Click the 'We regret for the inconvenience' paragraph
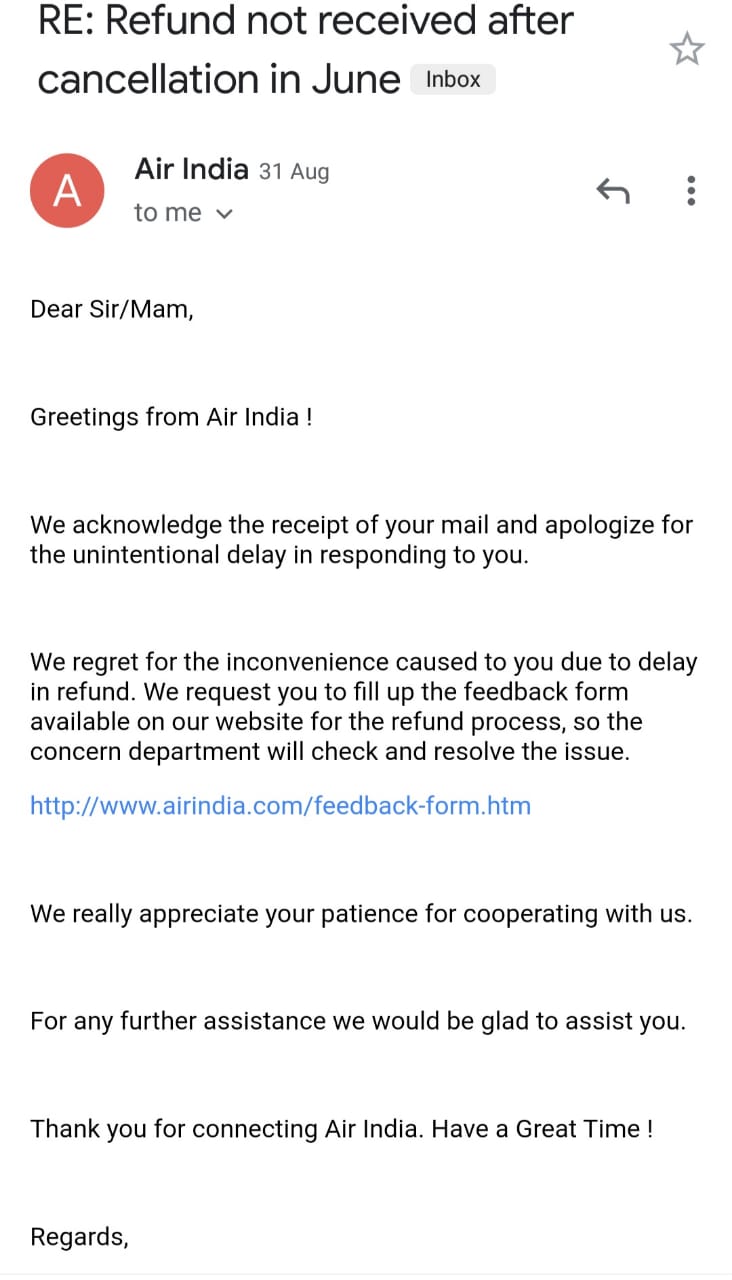Screen dimensions: 732x1280 coord(363,706)
